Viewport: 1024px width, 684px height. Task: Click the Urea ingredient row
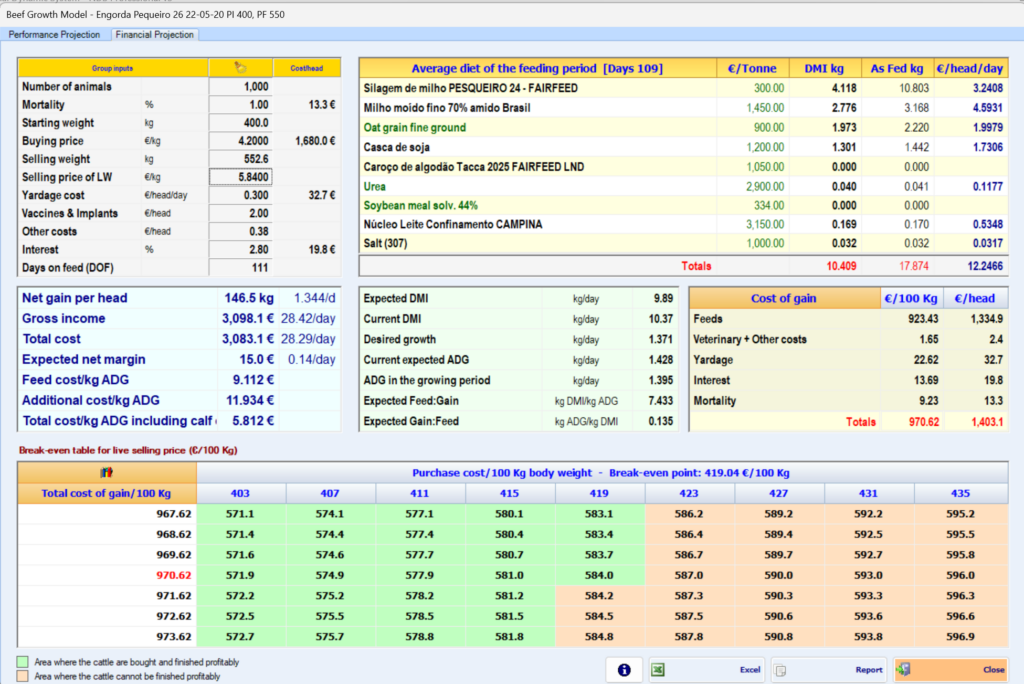684,186
